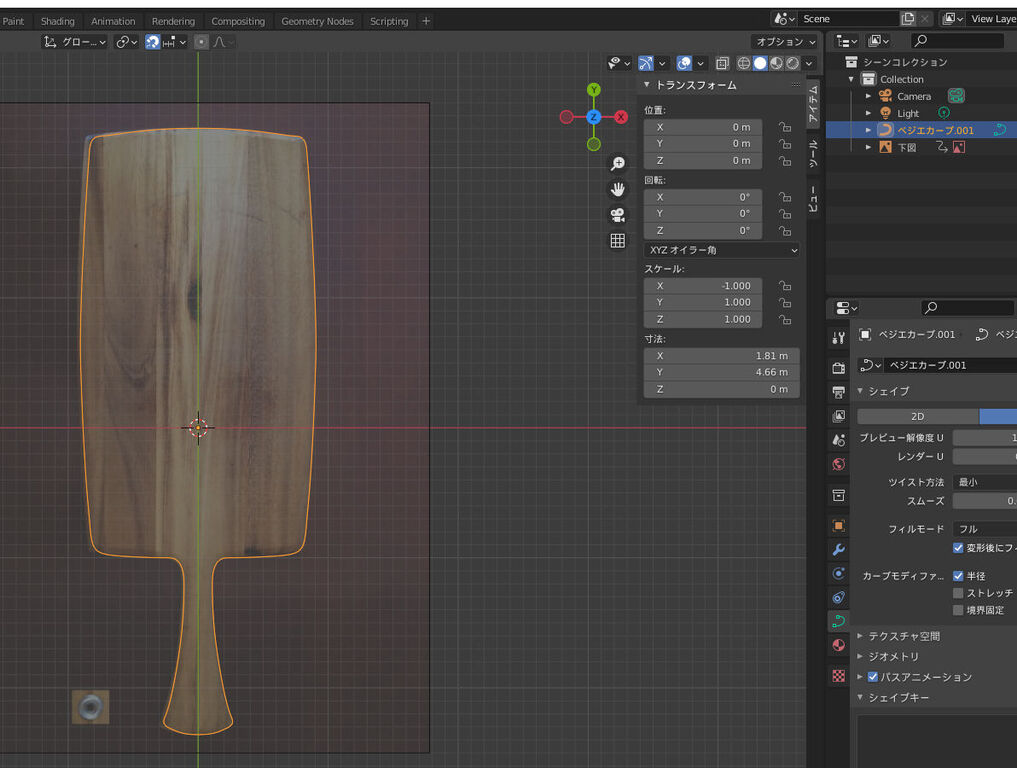1017x768 pixels.
Task: Switch orthographic view with the grid icon
Action: pos(618,241)
